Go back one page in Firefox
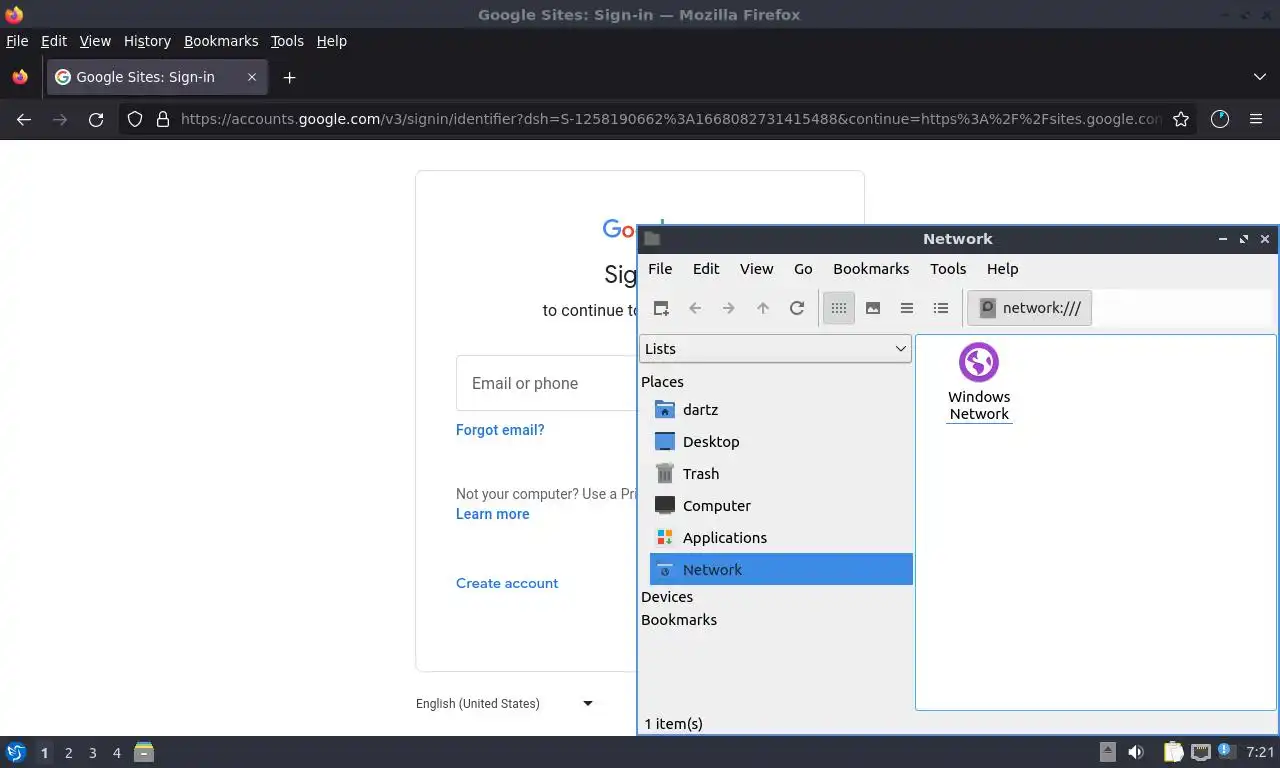 tap(24, 119)
